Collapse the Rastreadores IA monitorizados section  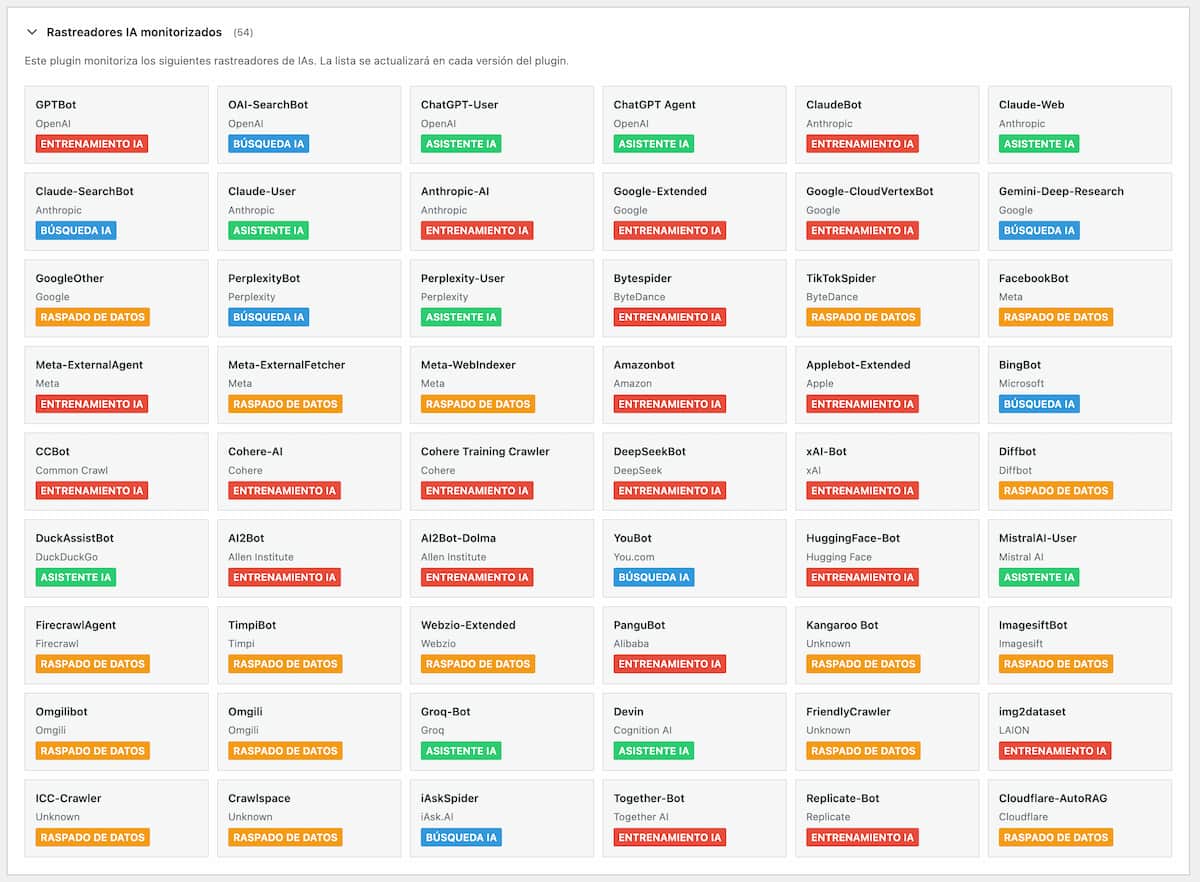click(x=32, y=32)
